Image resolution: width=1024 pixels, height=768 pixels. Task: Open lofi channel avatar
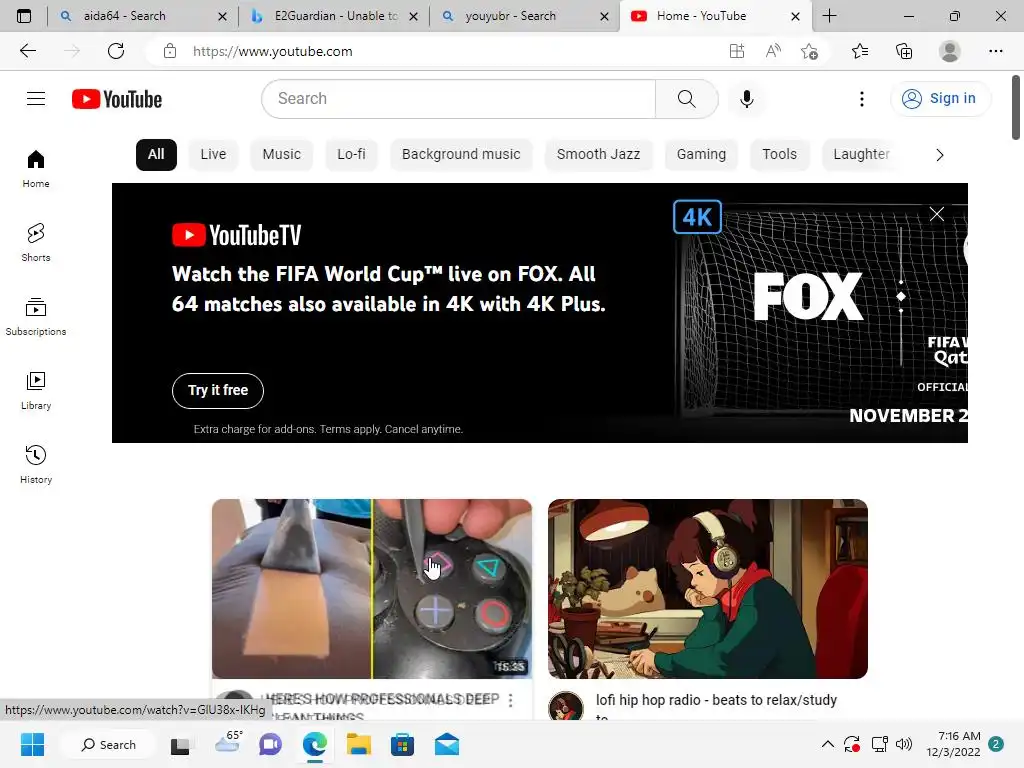pyautogui.click(x=566, y=707)
